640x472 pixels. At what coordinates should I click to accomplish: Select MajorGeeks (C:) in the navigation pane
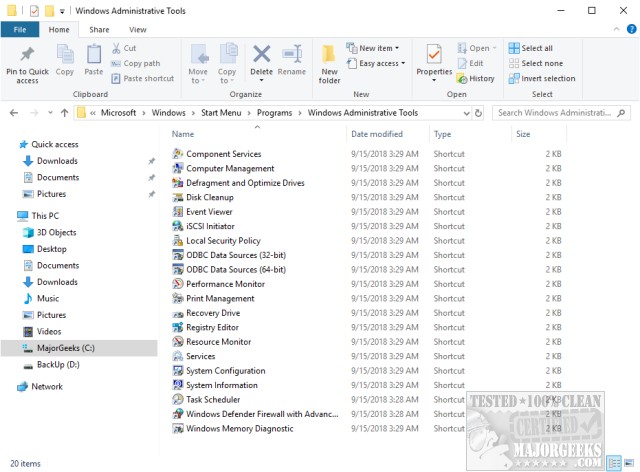[79, 348]
